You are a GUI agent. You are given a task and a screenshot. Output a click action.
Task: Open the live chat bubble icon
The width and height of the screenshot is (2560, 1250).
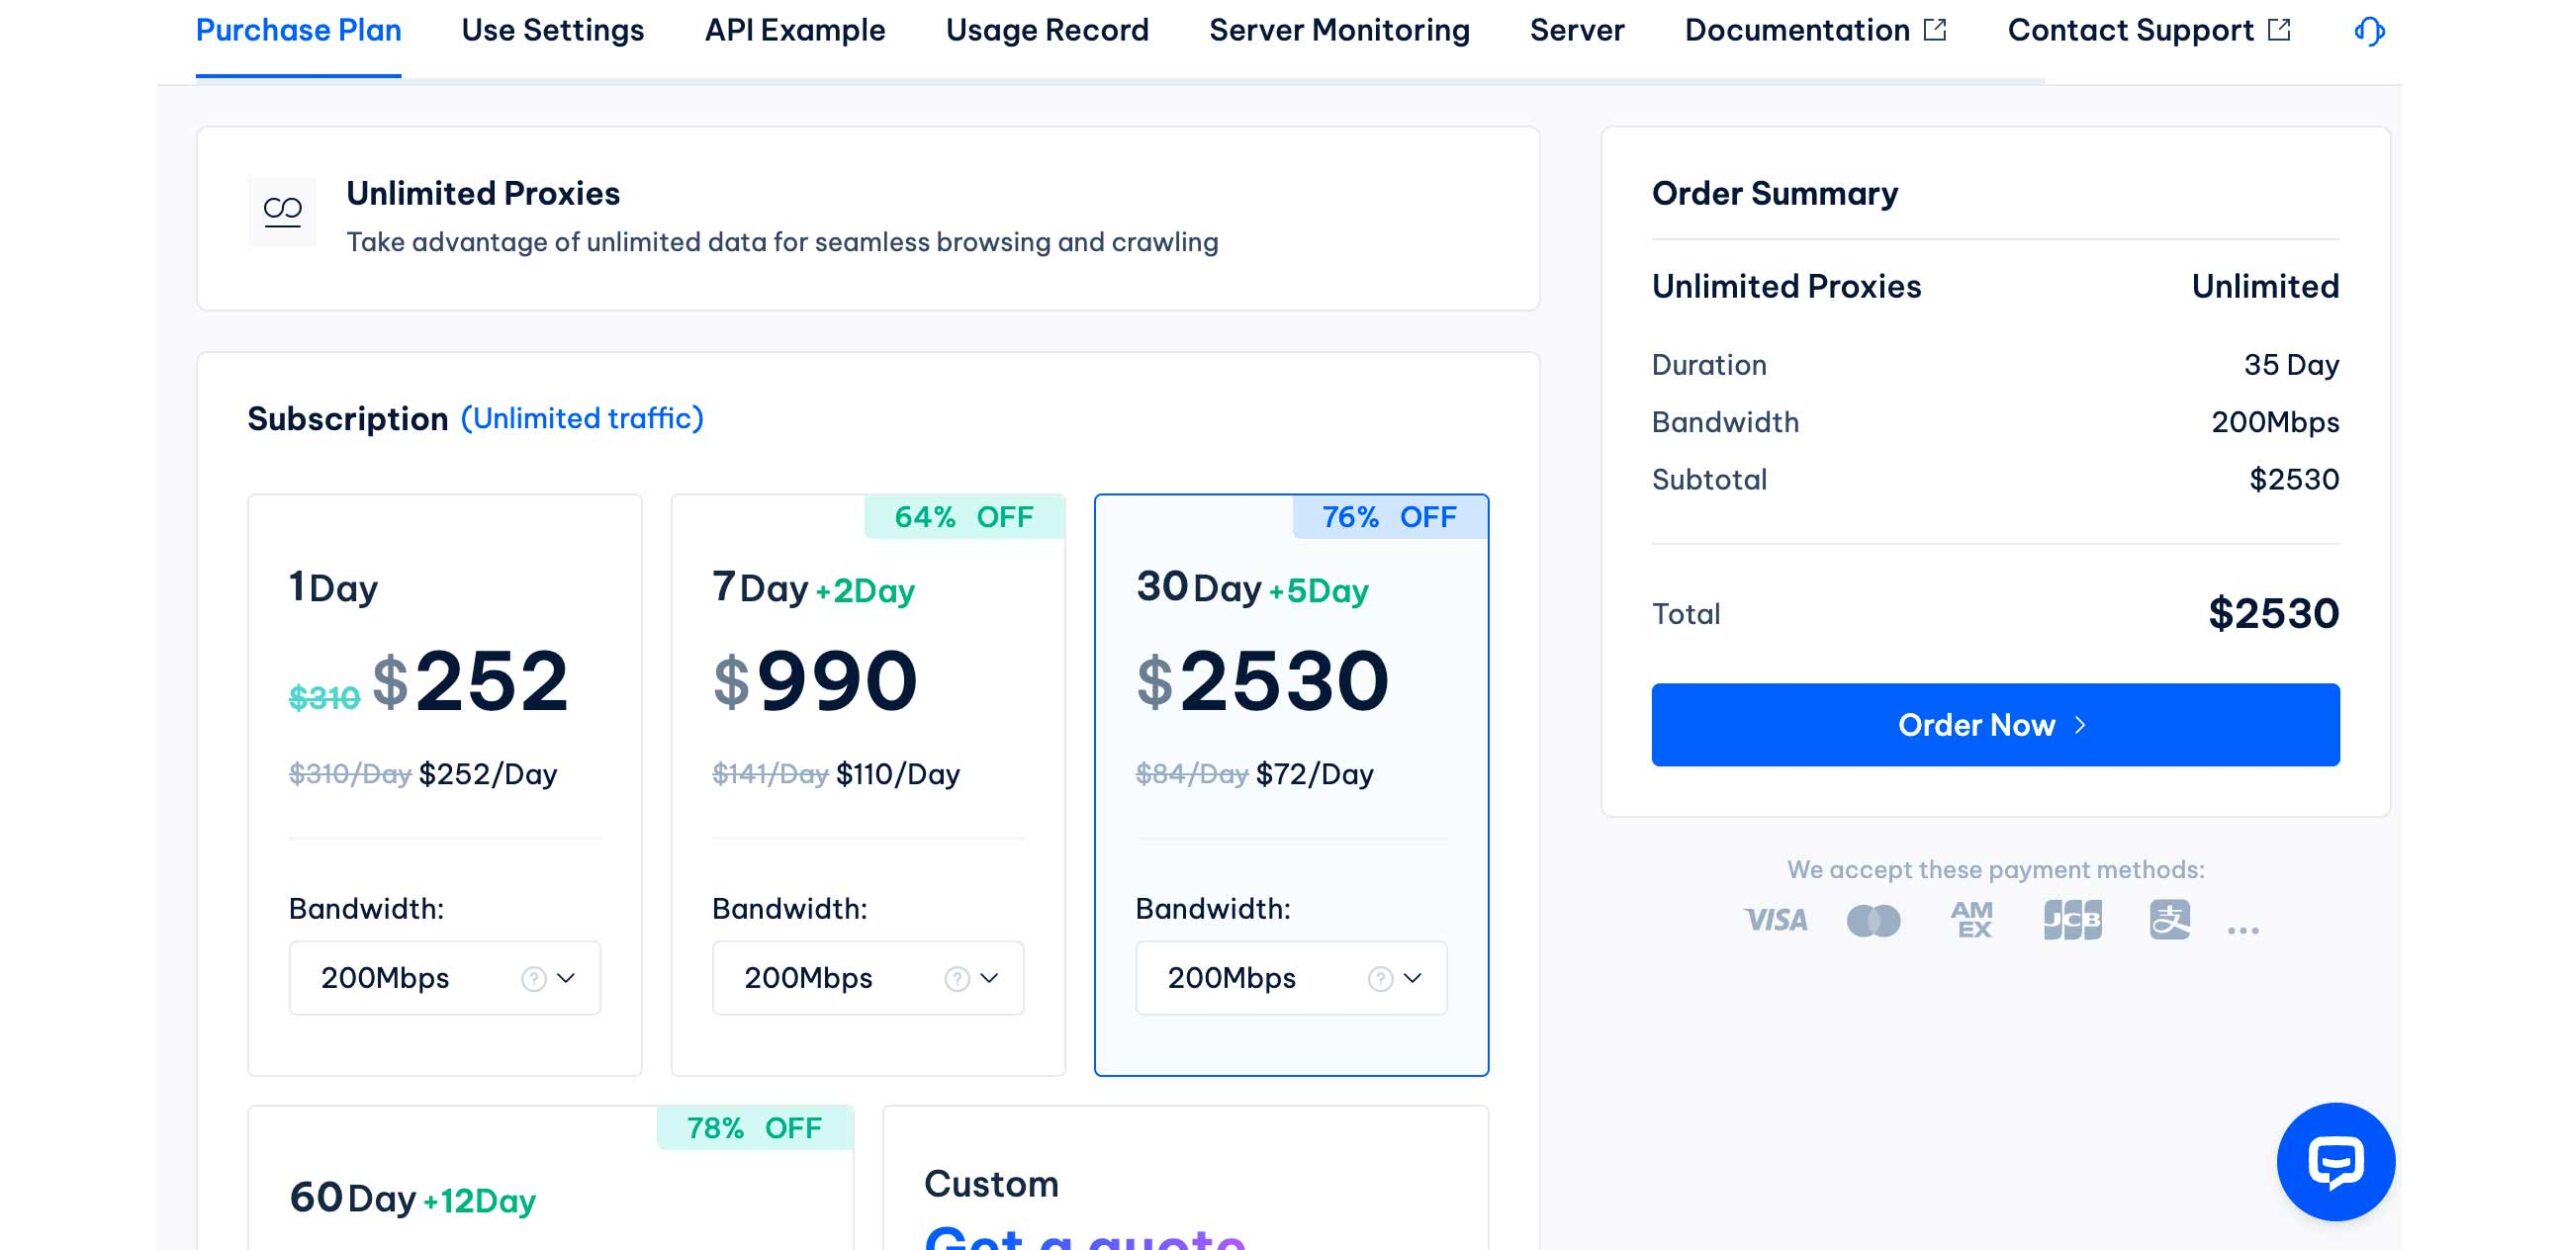point(2335,1161)
